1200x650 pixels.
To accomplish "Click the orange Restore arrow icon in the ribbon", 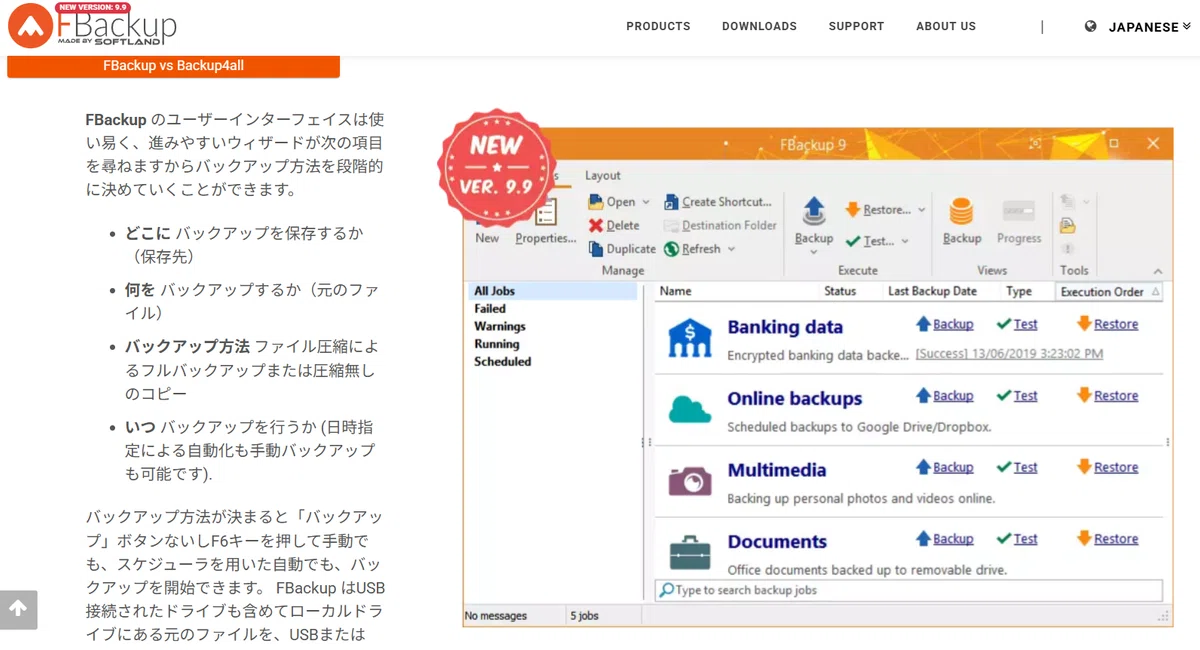I will (x=852, y=210).
